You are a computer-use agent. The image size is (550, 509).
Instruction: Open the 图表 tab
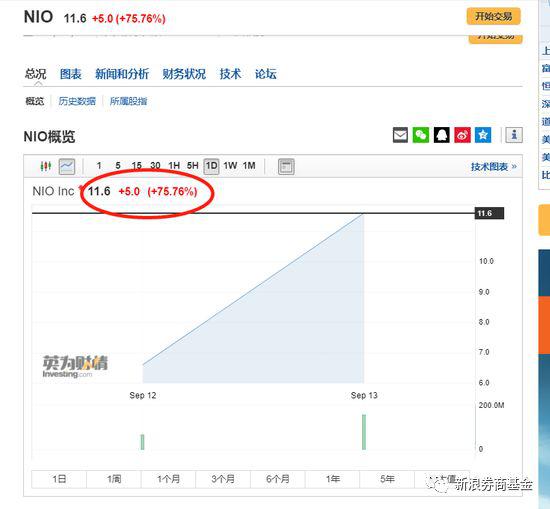click(71, 74)
